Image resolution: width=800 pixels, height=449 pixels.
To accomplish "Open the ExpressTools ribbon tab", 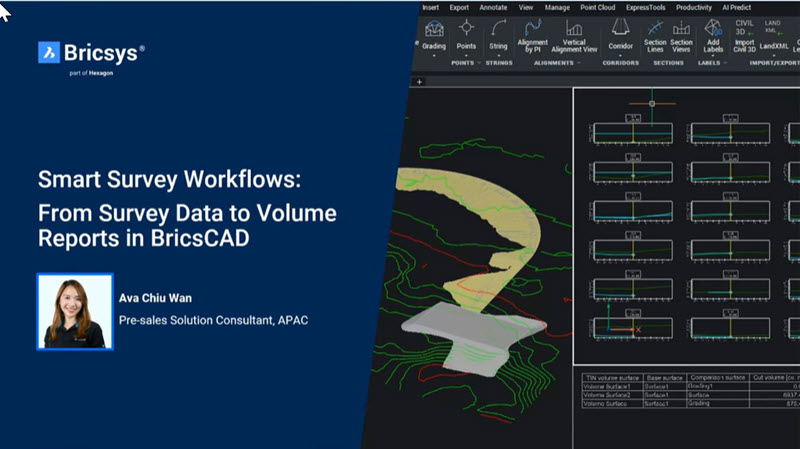I will coord(645,7).
